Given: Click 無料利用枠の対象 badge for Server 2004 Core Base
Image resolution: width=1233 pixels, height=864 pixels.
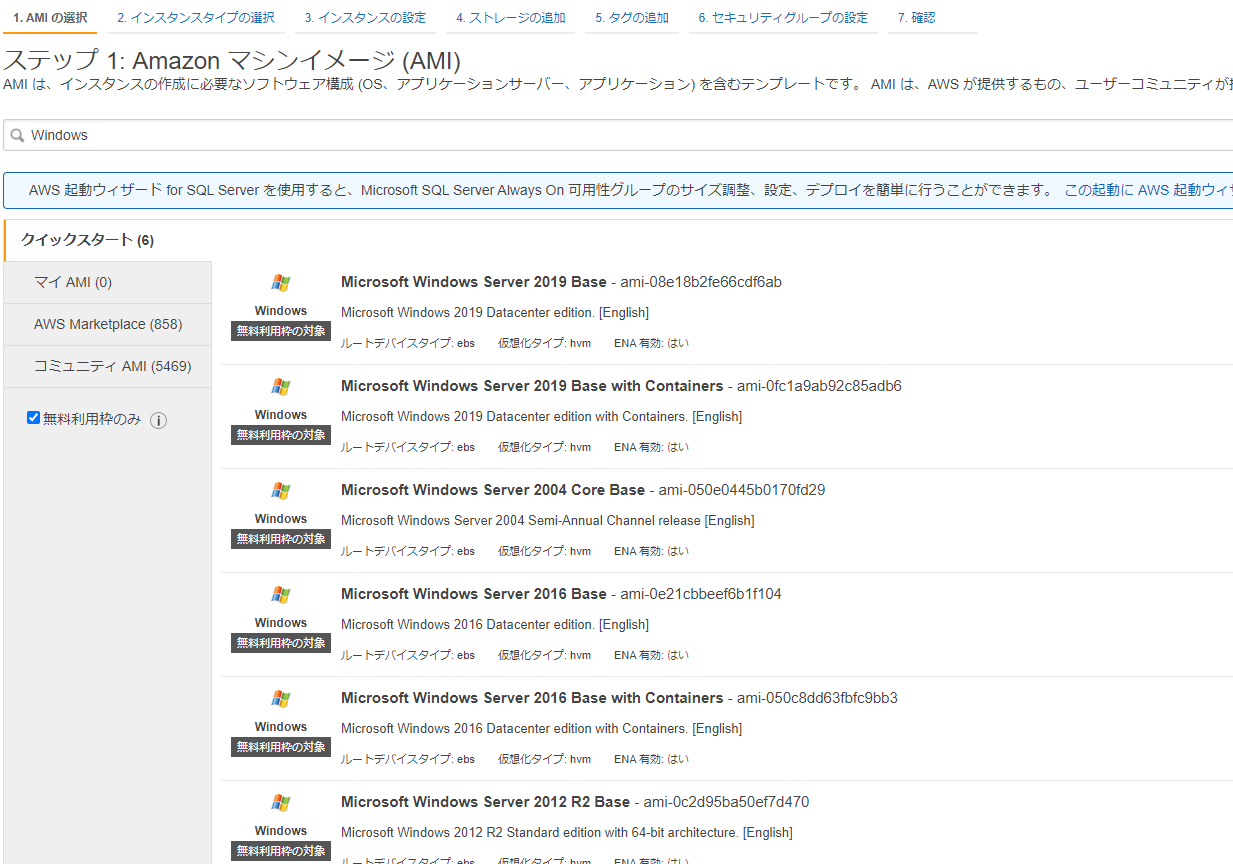Looking at the screenshot, I should coord(281,539).
